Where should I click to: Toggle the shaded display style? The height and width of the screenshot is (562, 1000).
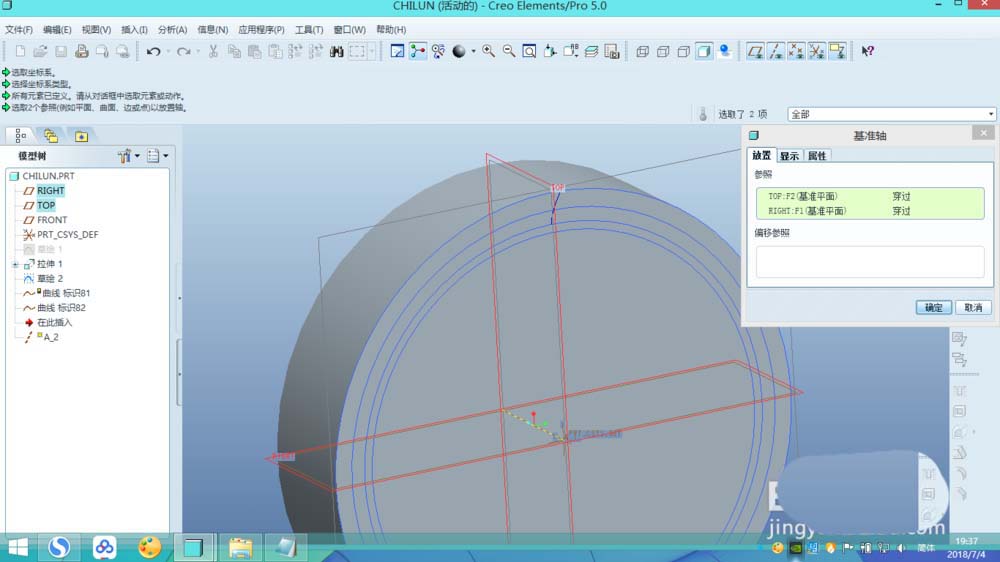click(x=703, y=51)
